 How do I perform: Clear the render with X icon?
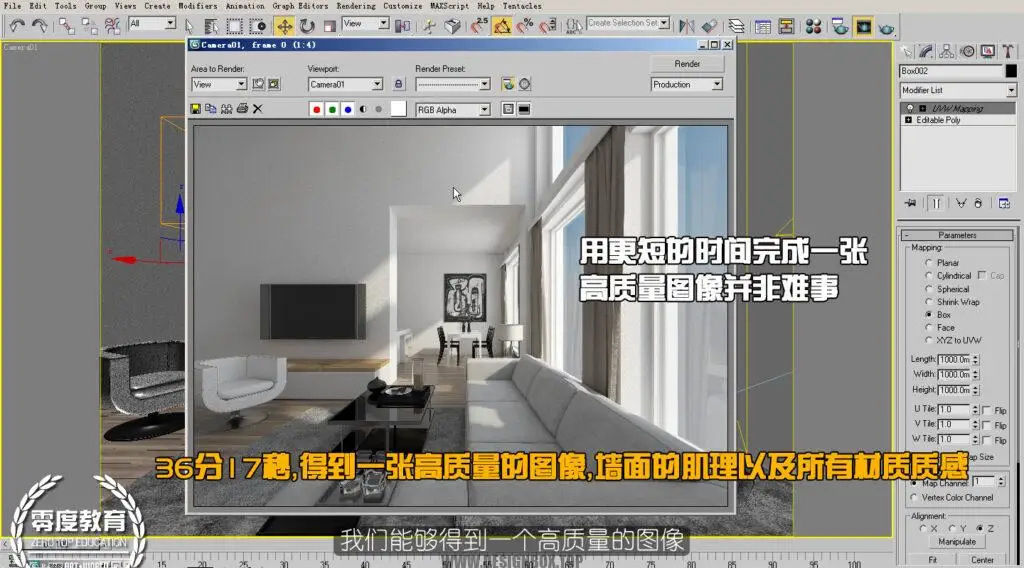tap(258, 109)
